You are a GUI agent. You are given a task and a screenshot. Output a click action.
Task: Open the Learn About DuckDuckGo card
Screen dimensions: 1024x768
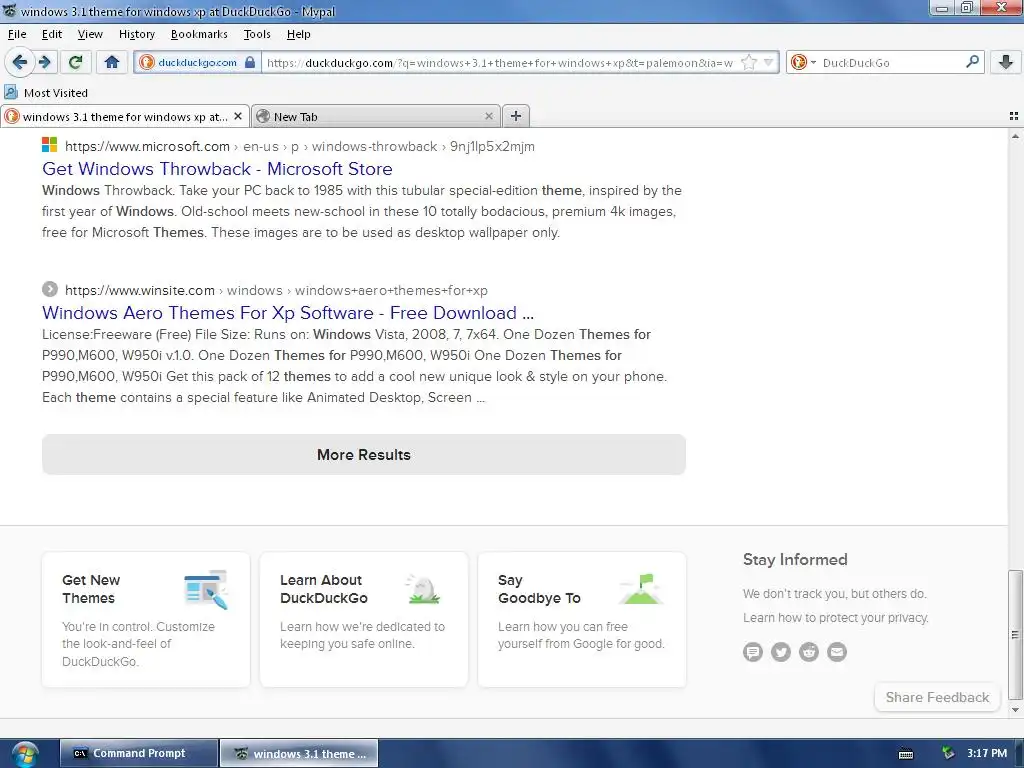(364, 620)
